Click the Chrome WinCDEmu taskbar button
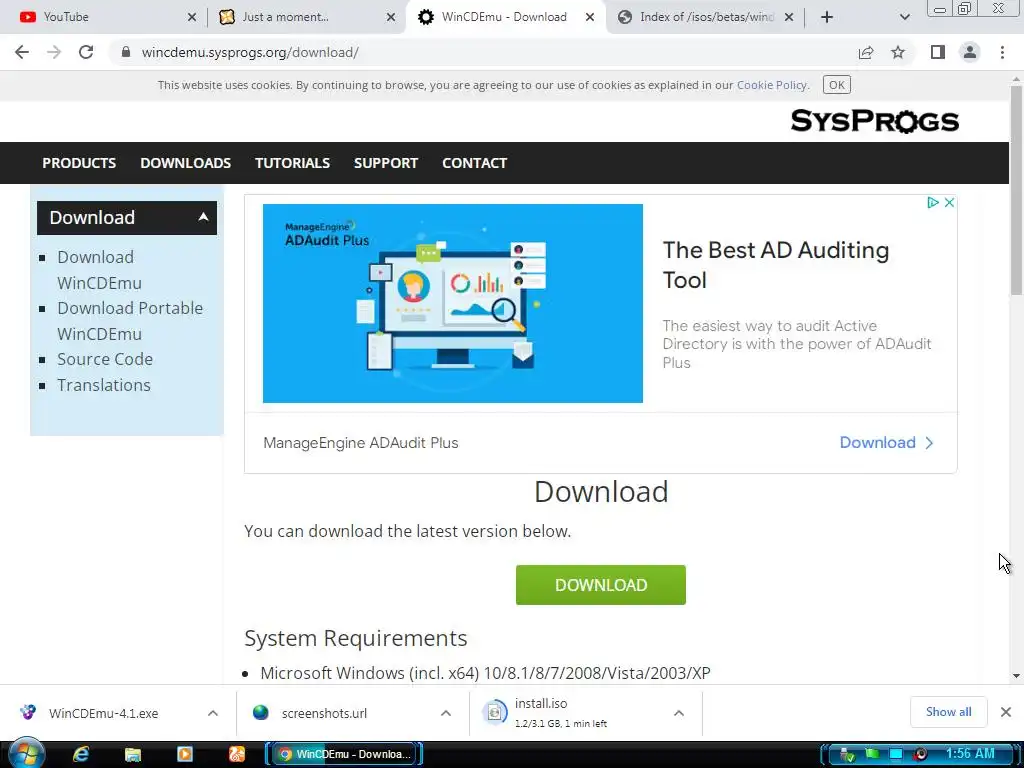 click(344, 754)
